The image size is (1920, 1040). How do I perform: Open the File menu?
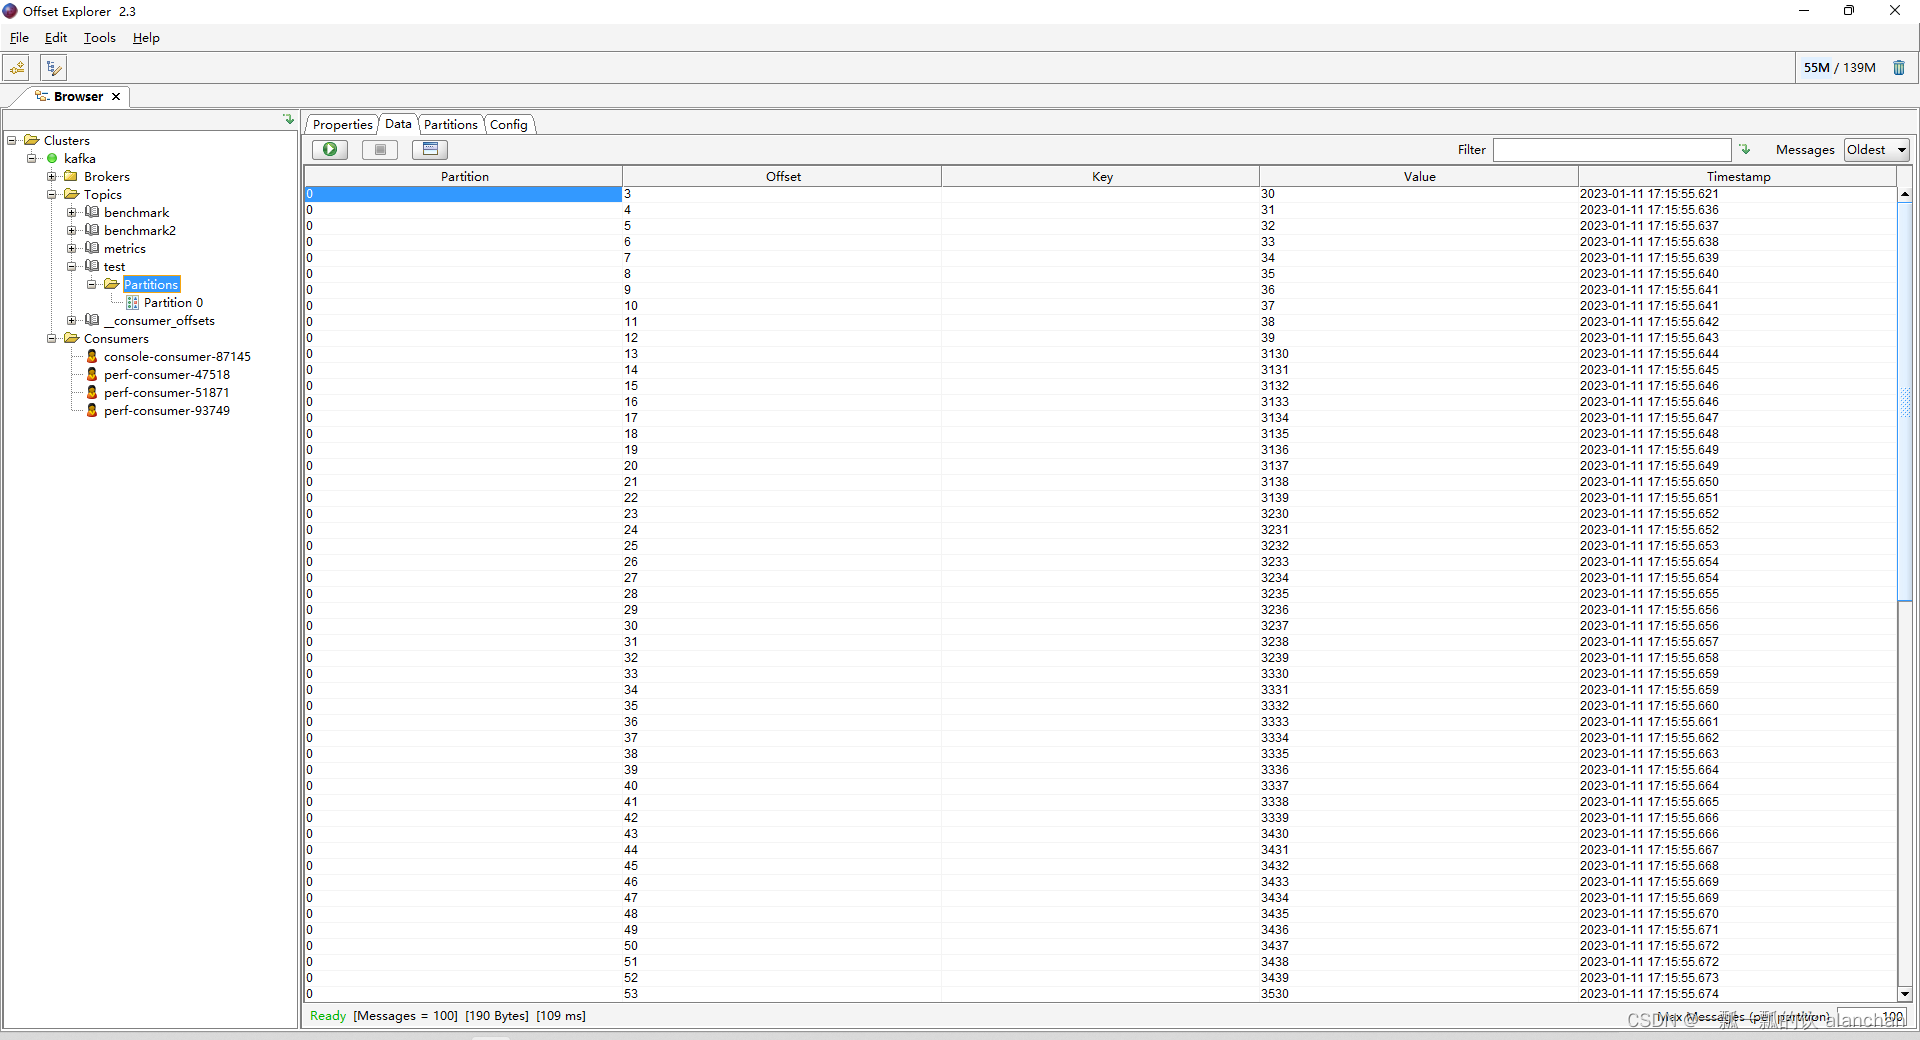[x=19, y=38]
